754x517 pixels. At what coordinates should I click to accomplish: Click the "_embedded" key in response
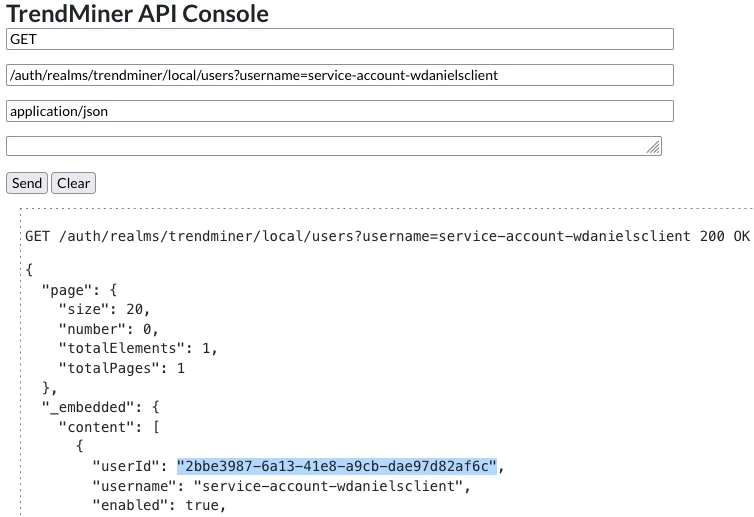coord(85,407)
